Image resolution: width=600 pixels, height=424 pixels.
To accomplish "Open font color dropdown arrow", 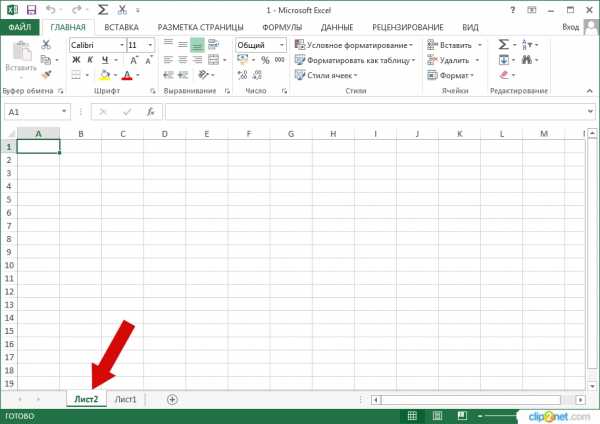I will click(138, 75).
